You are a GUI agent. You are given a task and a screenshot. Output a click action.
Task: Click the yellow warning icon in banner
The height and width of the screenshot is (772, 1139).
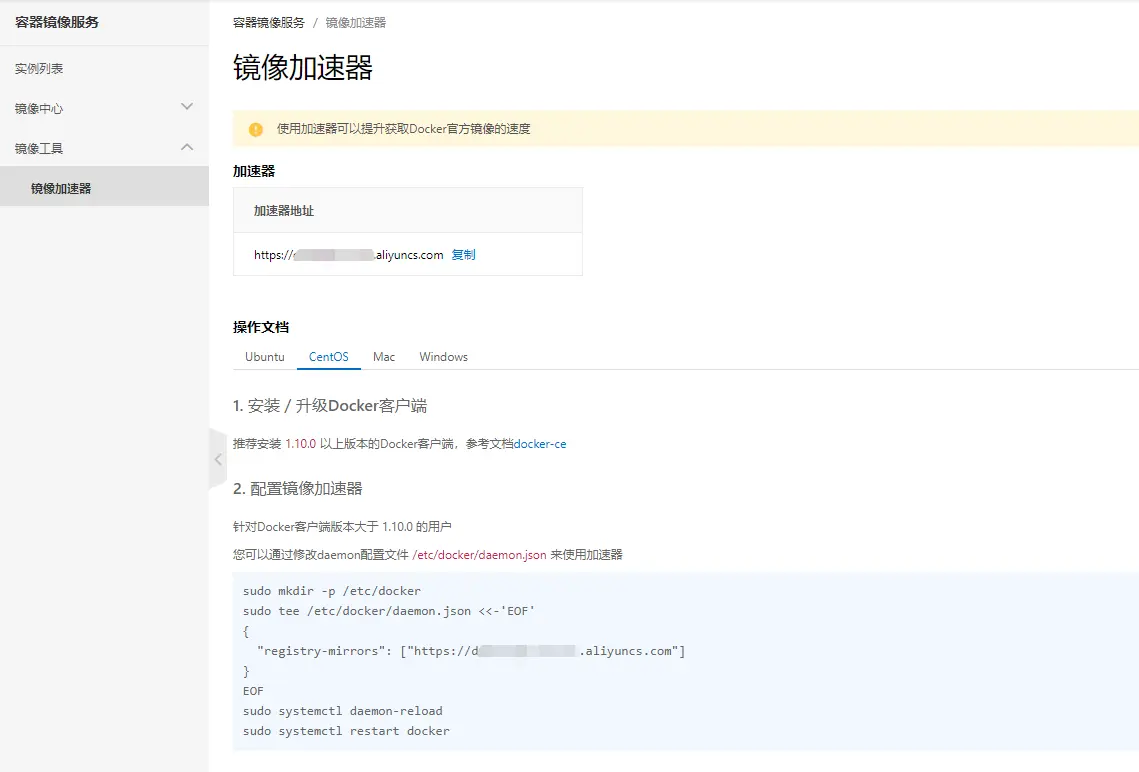[x=256, y=129]
